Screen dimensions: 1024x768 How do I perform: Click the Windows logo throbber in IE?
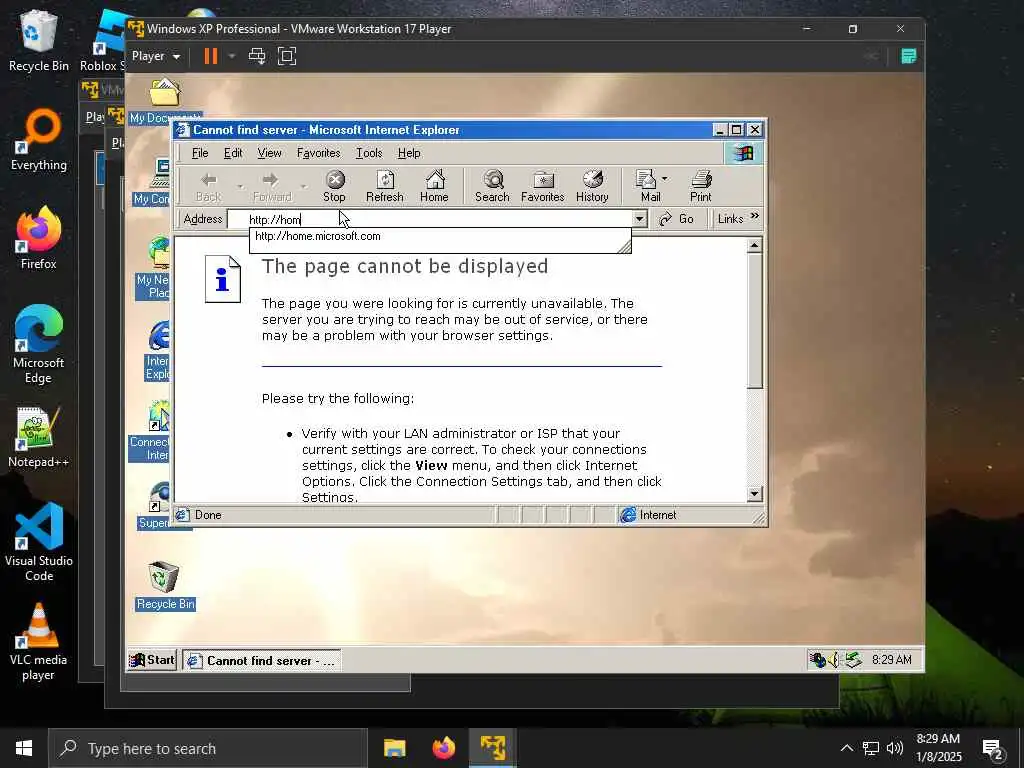pos(743,153)
